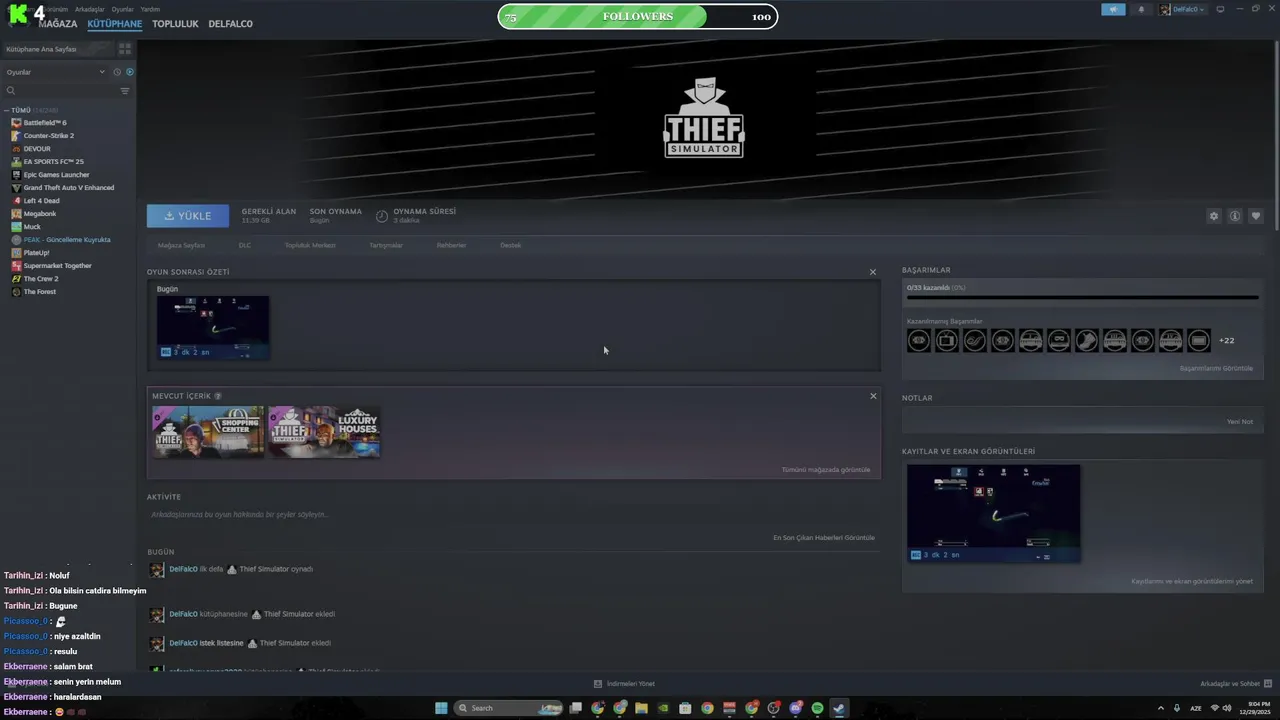Screen dimensions: 1280x720
Task: Click Tümünü mağazada görüntüle link
Action: pos(826,470)
